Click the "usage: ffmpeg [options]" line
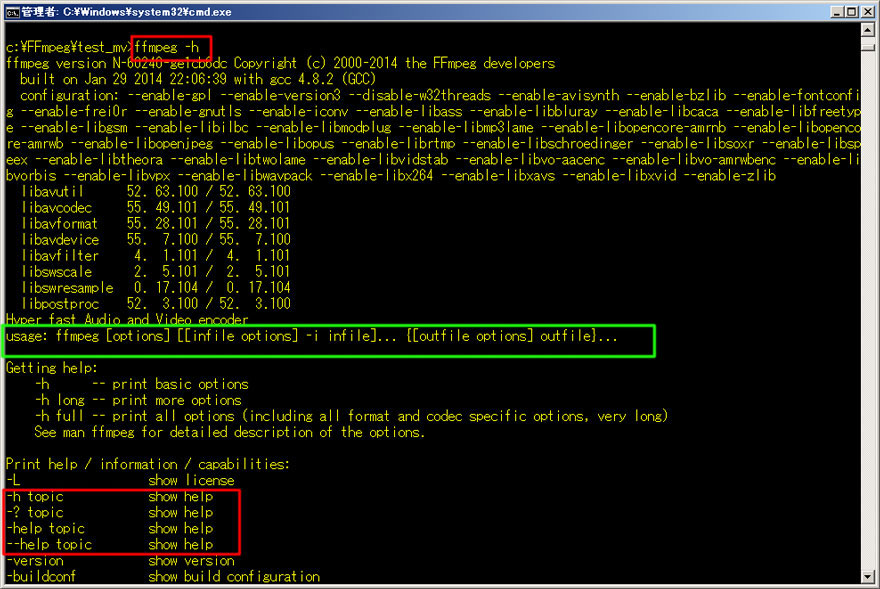This screenshot has width=880, height=589. click(311, 336)
